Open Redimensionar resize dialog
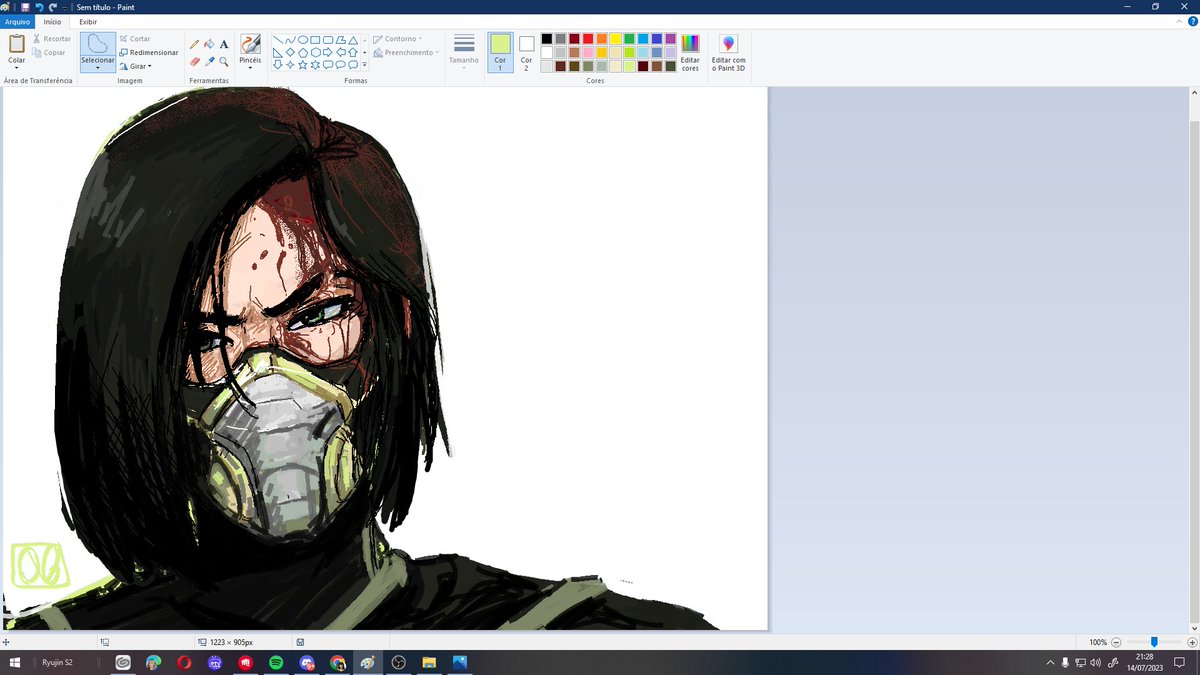This screenshot has height=675, width=1200. 148,52
